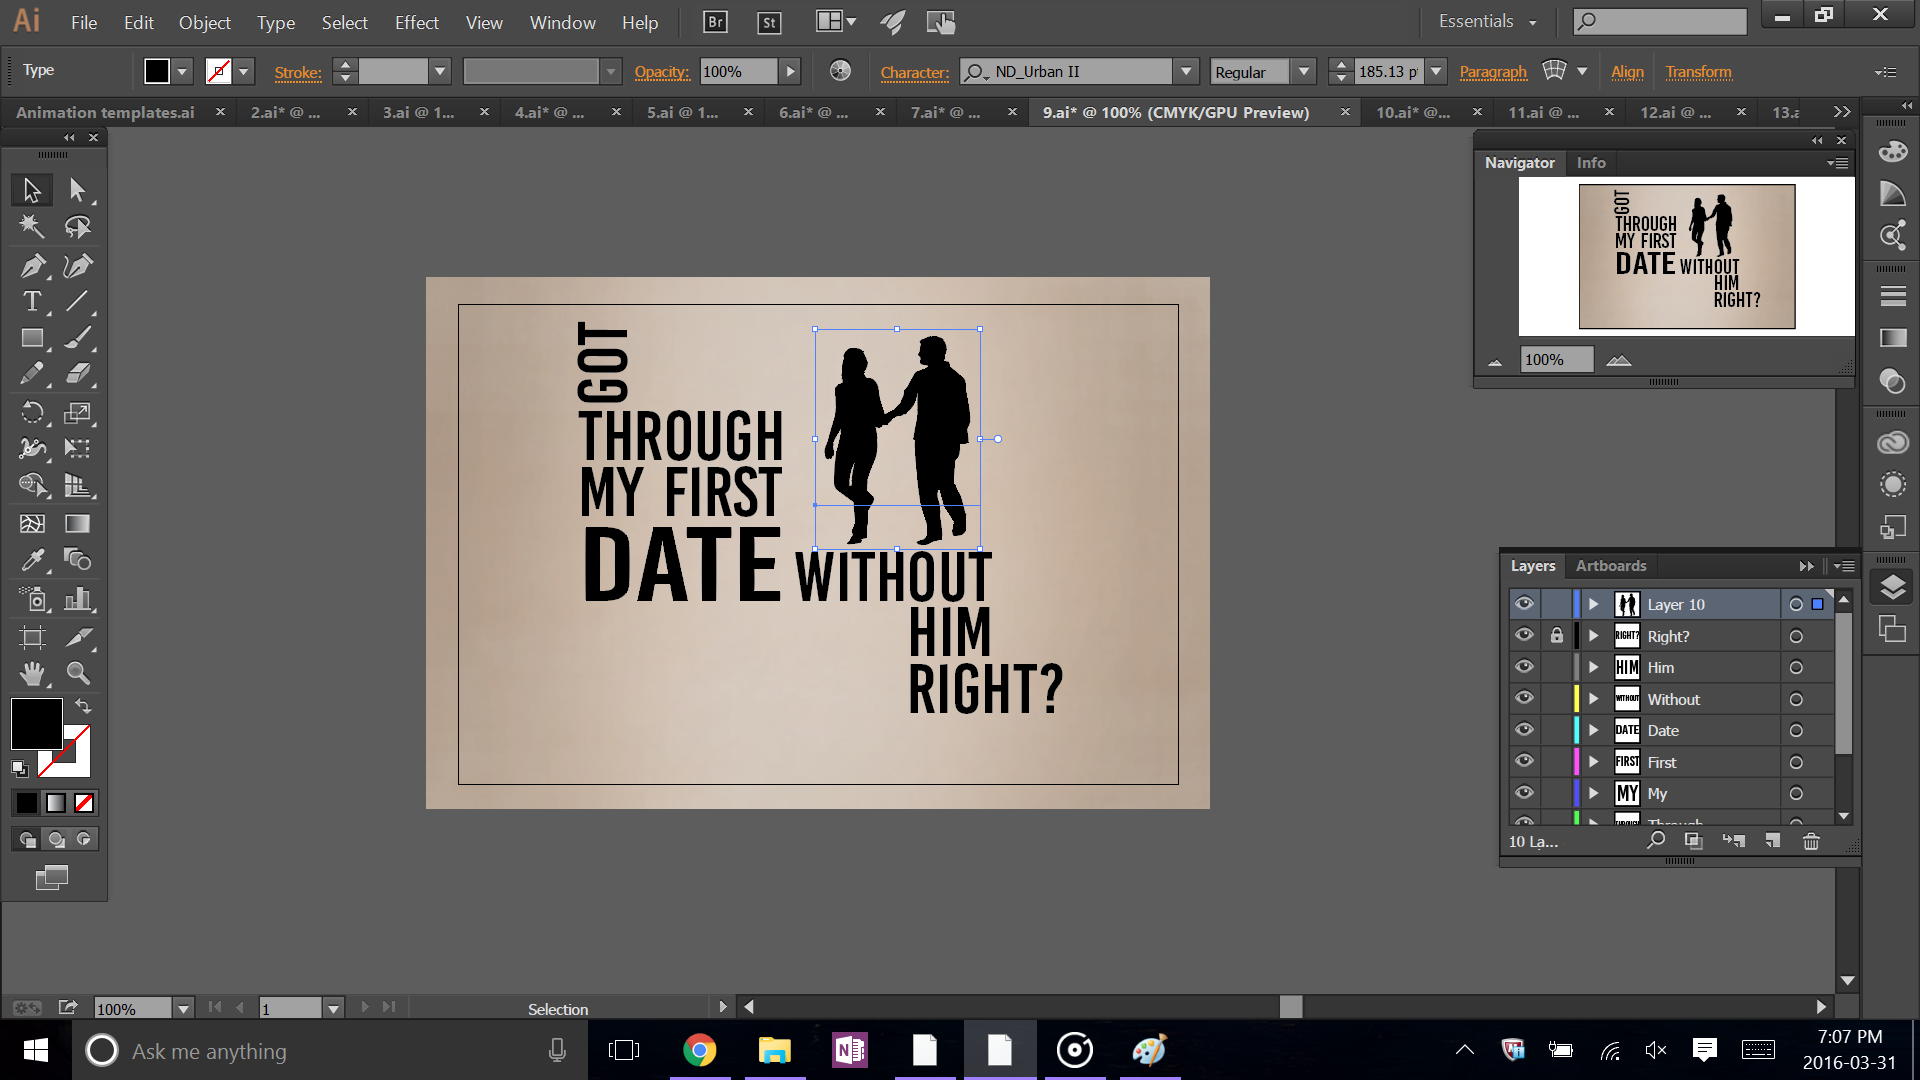
Task: Select the Direct Selection tool
Action: click(x=78, y=189)
